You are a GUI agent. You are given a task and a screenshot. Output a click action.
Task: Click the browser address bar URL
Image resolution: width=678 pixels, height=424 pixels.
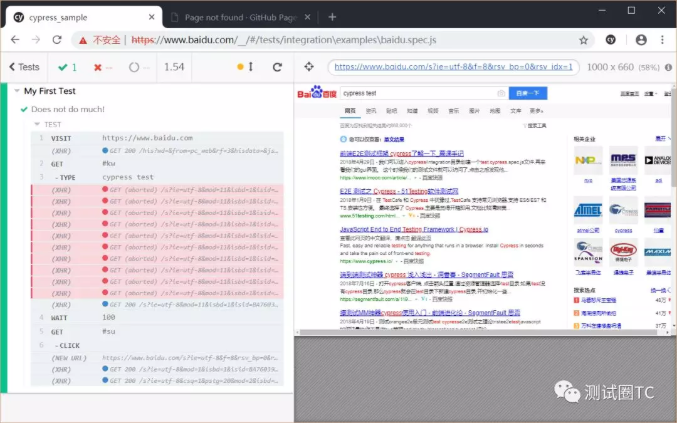pyautogui.click(x=284, y=40)
